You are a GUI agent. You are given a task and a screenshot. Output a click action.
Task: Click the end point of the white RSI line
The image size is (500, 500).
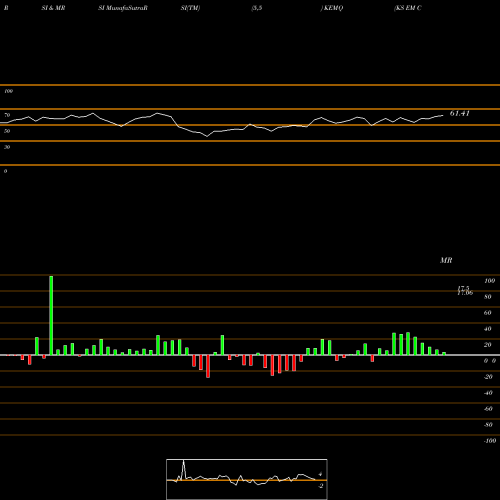coord(443,115)
